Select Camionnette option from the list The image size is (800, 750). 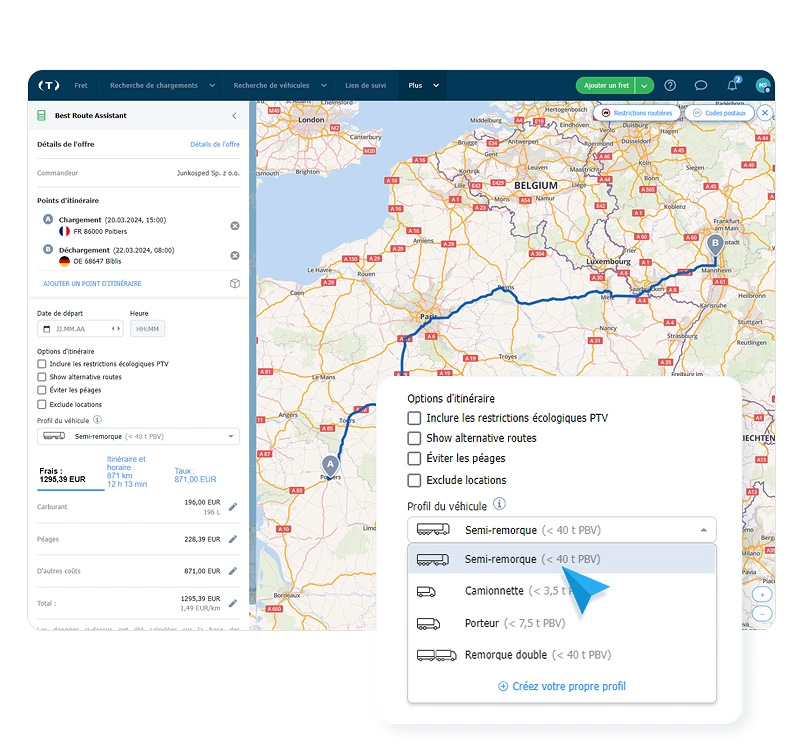tap(562, 591)
